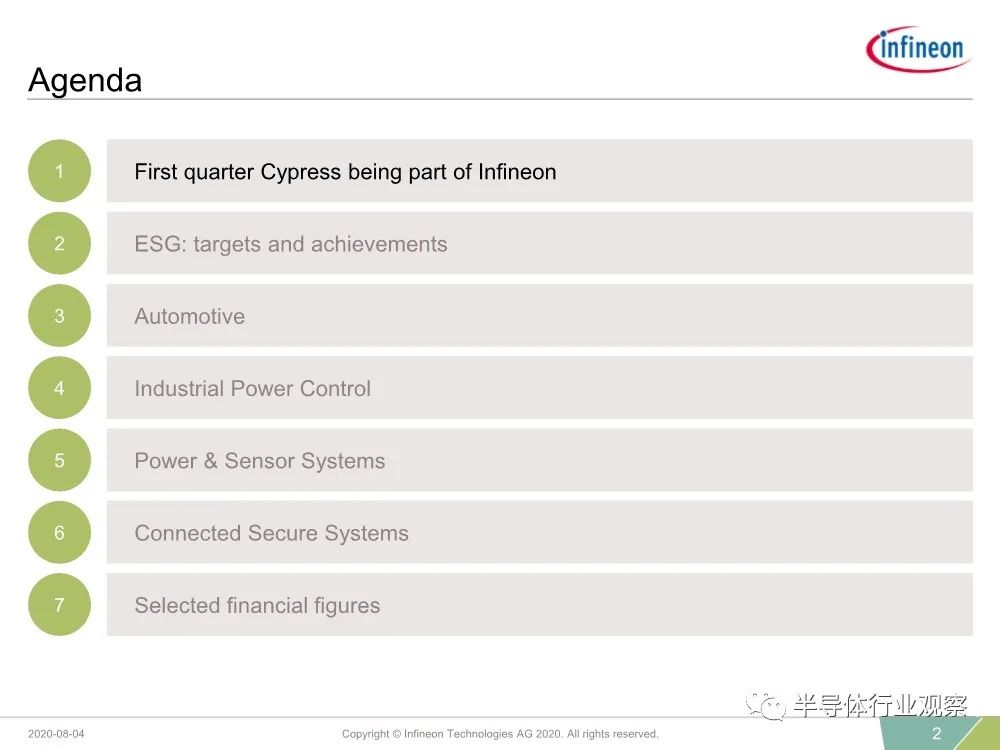
Task: Click the 2020-08-04 date footer
Action: pyautogui.click(x=56, y=734)
